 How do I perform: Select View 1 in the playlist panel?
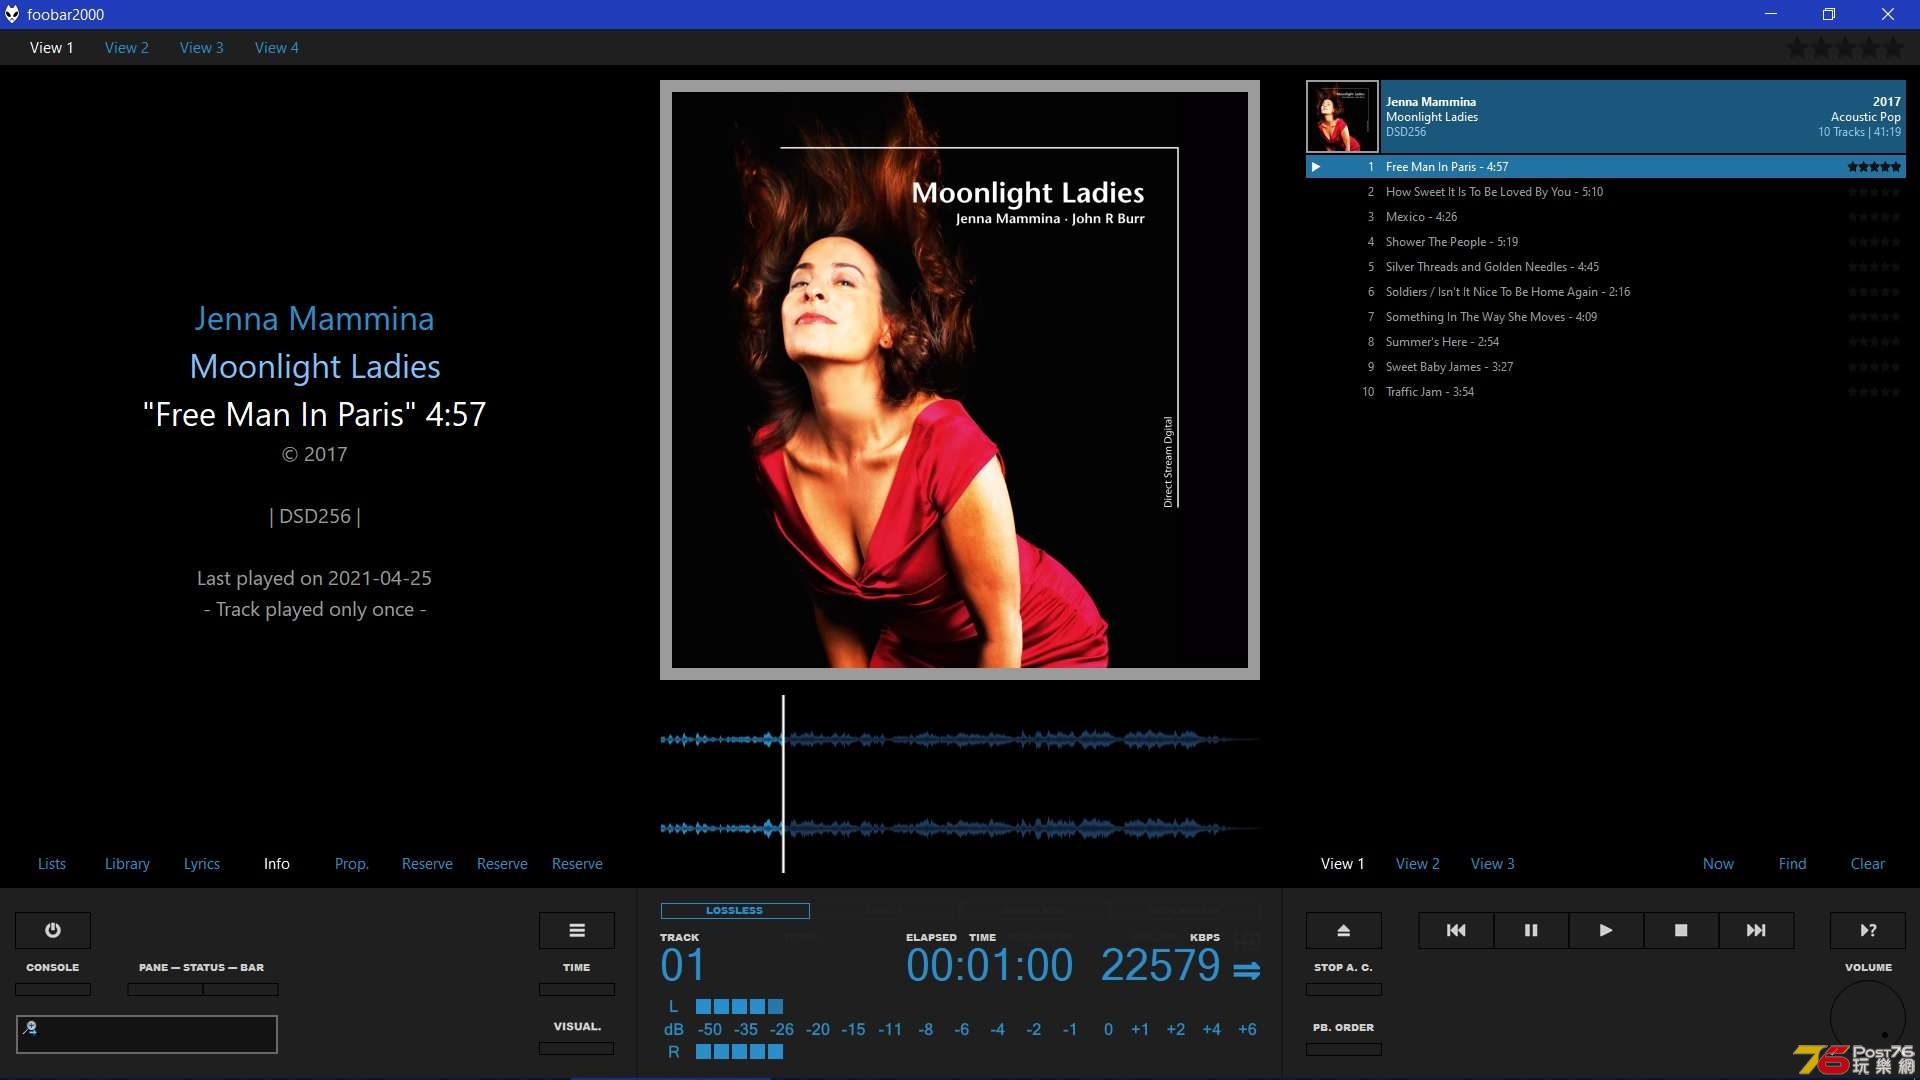tap(1343, 864)
